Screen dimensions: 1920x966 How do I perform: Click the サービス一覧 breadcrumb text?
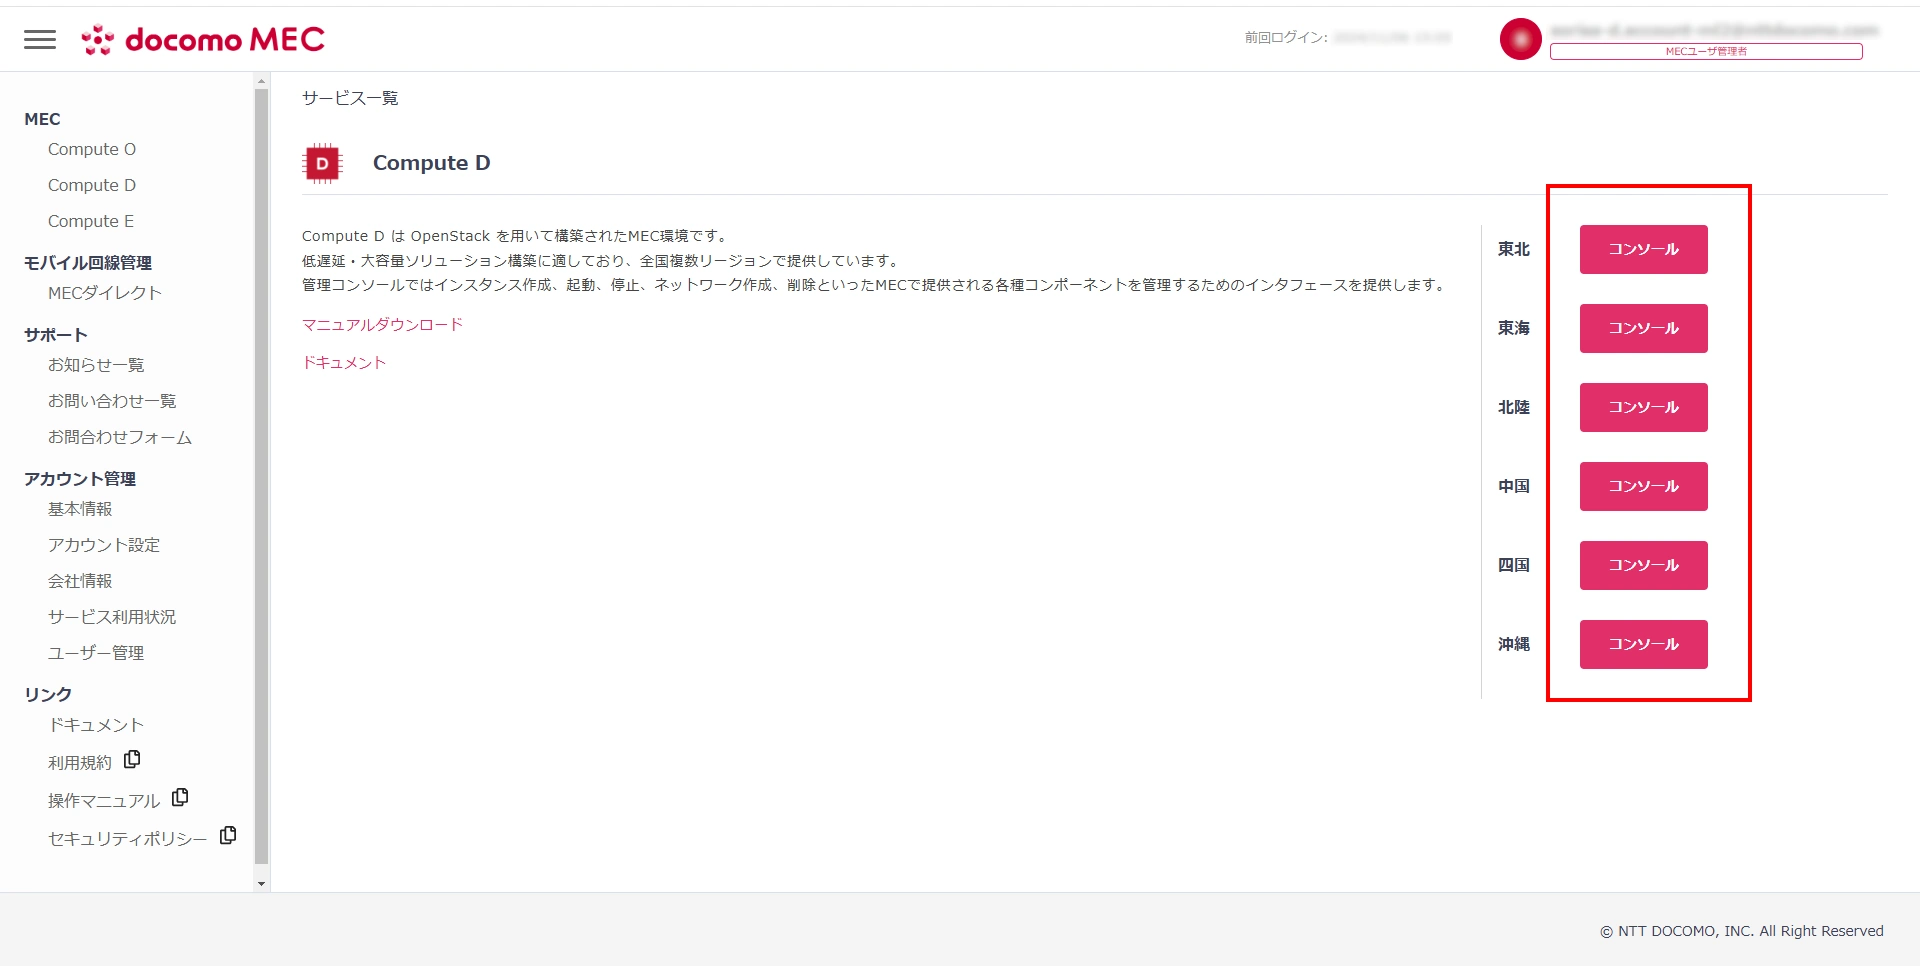click(350, 98)
